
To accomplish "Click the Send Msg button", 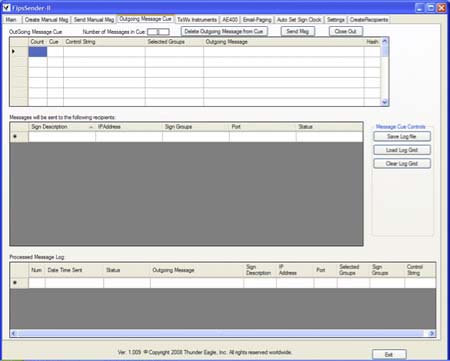I will point(298,31).
